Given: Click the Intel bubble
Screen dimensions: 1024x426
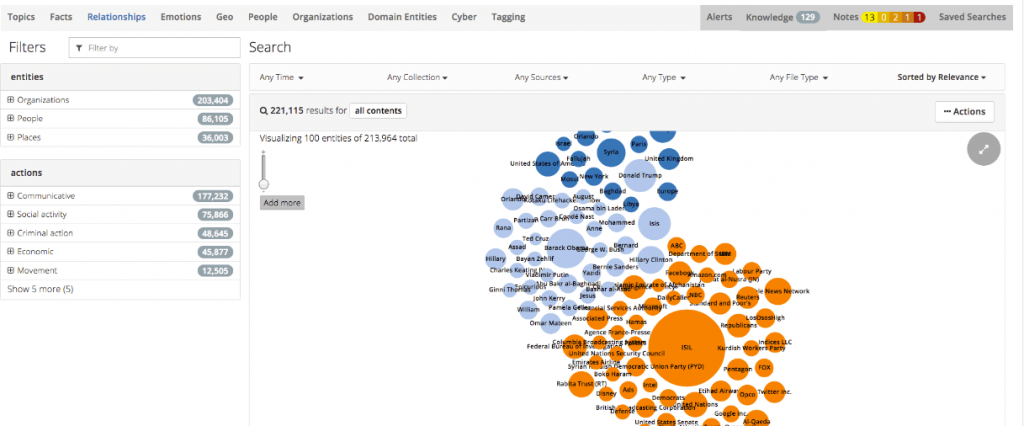Looking at the screenshot, I should (x=650, y=385).
